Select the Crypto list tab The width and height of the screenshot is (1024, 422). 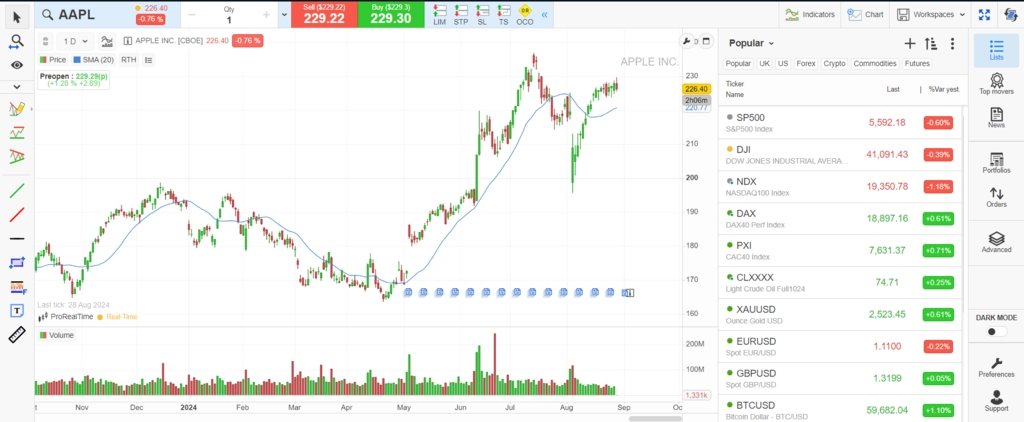click(x=834, y=64)
